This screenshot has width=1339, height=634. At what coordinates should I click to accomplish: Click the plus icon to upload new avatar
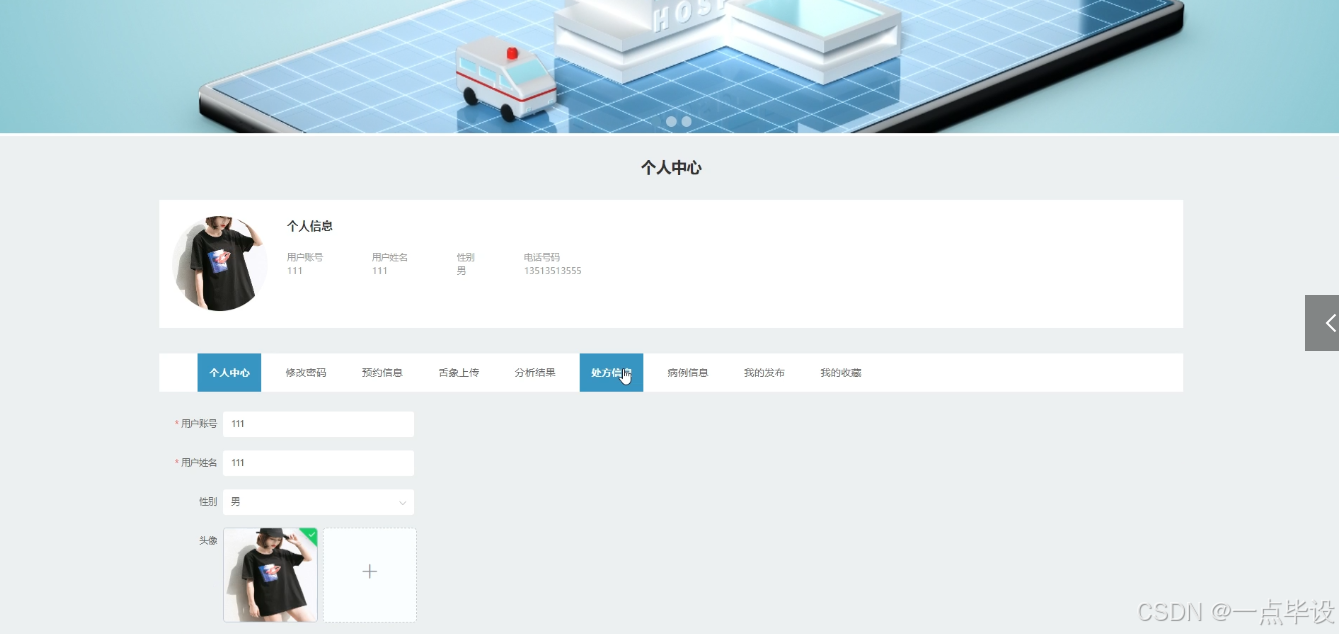(x=369, y=572)
